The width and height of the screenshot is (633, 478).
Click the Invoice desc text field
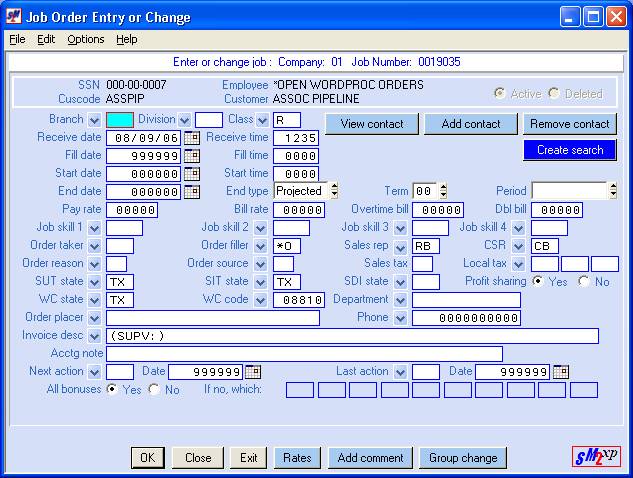(351, 336)
